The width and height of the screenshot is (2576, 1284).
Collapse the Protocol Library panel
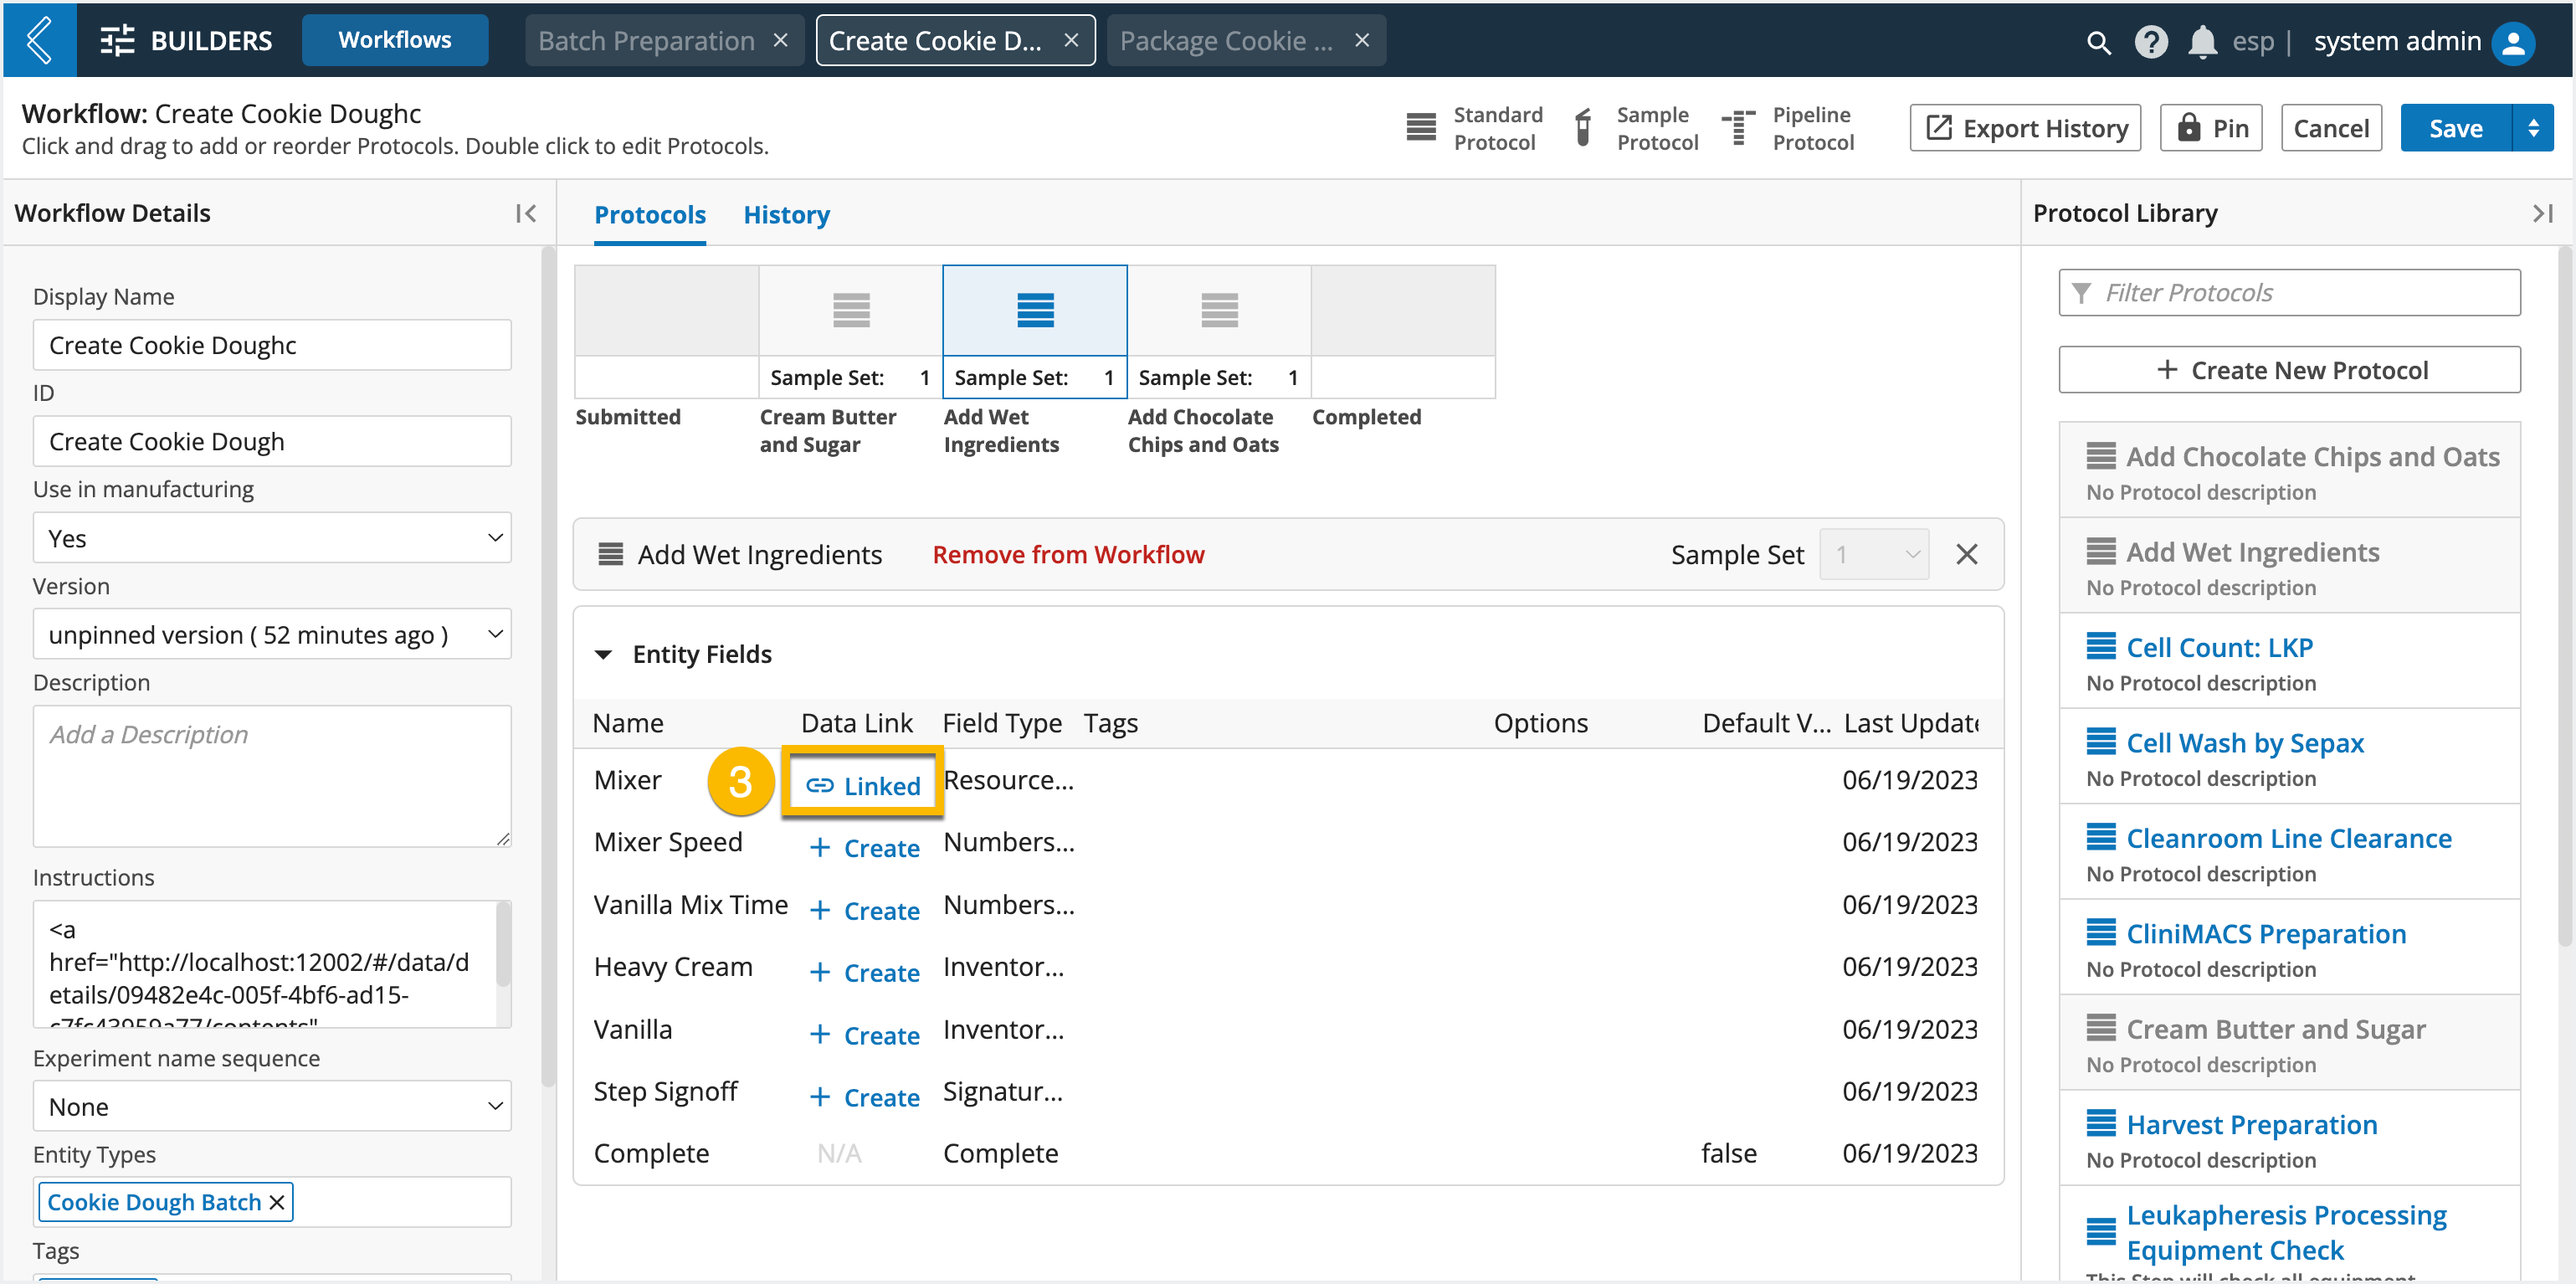coord(2543,213)
